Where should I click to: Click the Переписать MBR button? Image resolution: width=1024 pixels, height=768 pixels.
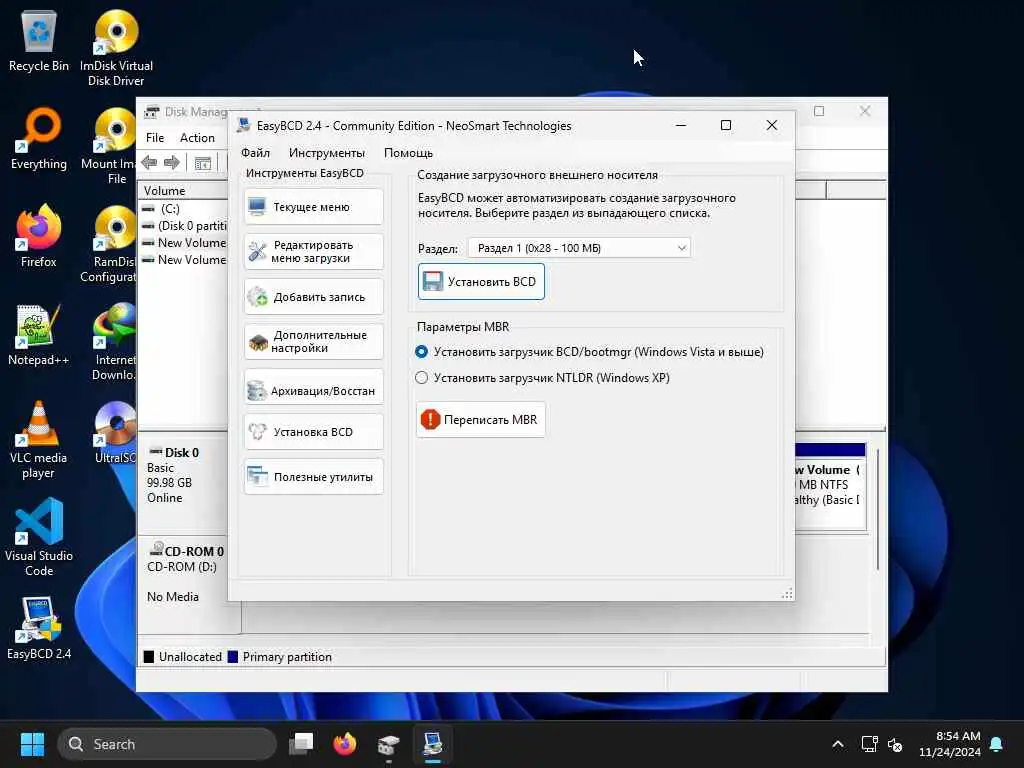pos(481,419)
